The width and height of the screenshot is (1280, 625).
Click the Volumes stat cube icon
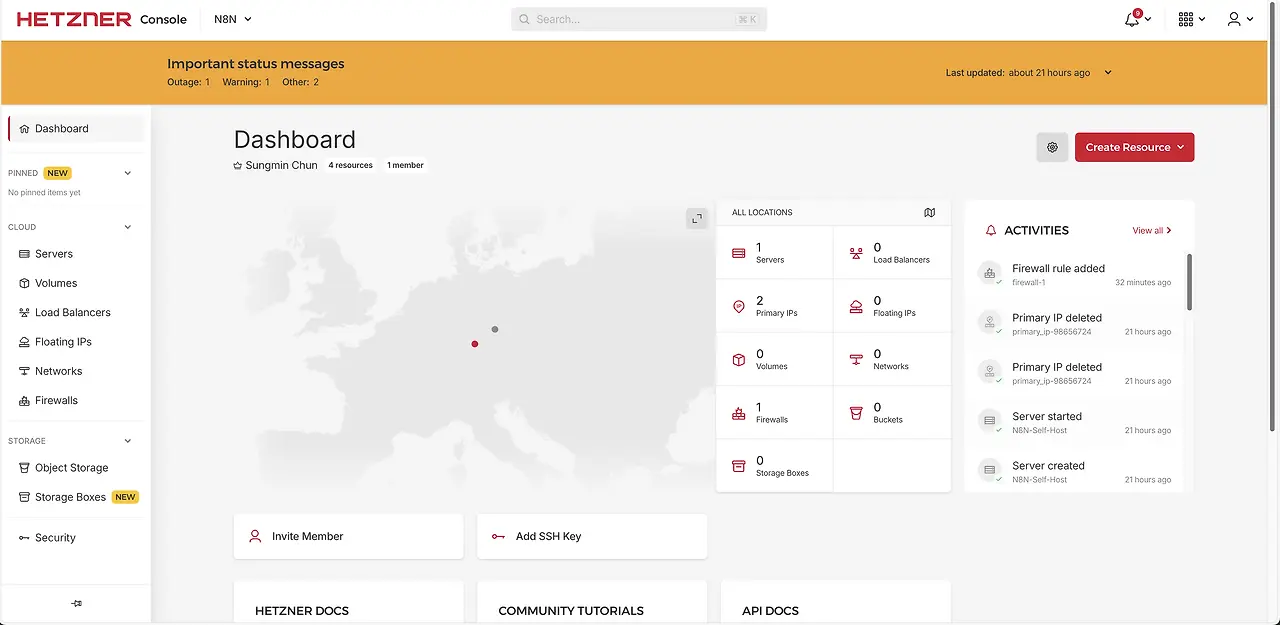739,360
